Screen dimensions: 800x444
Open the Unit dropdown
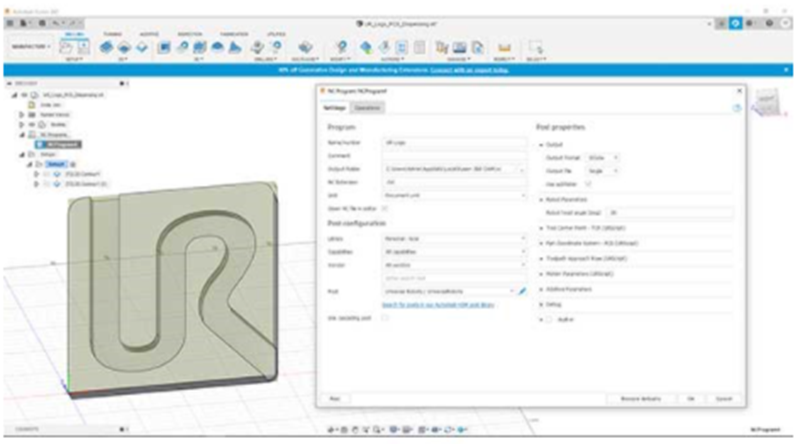454,195
